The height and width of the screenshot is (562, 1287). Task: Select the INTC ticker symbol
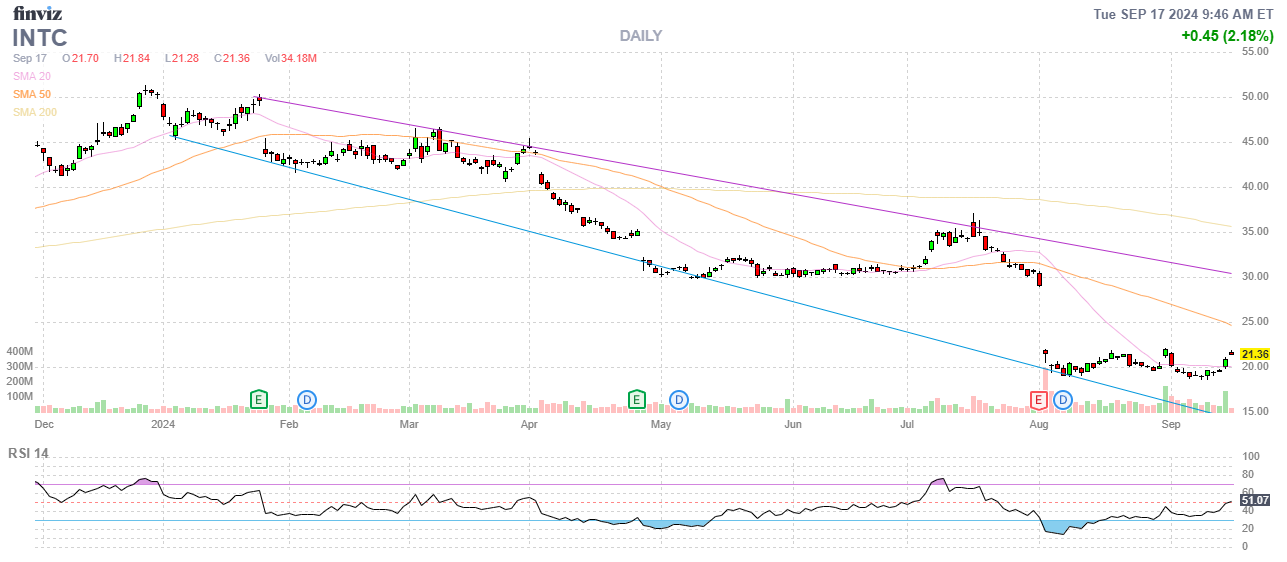click(40, 38)
